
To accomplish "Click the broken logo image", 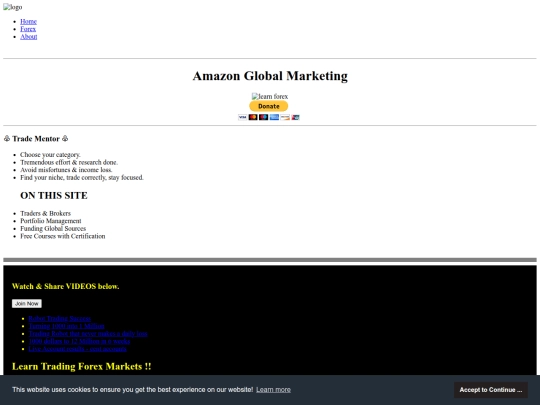I will (13, 7).
